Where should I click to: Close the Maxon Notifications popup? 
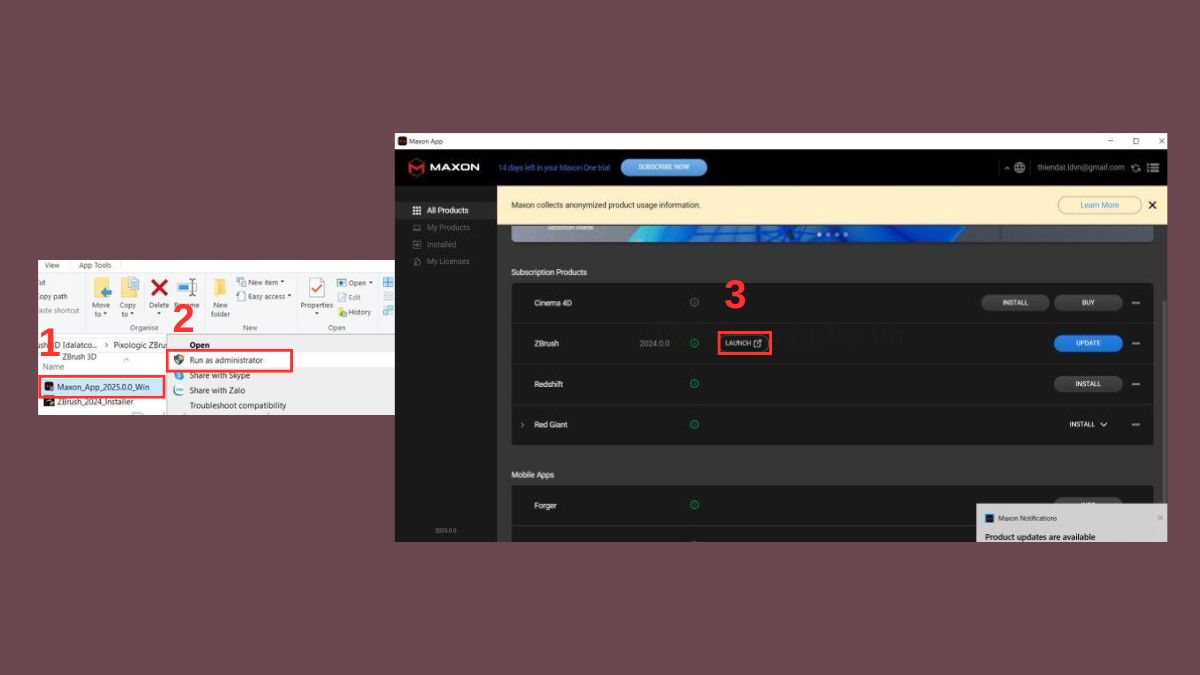pos(1160,518)
